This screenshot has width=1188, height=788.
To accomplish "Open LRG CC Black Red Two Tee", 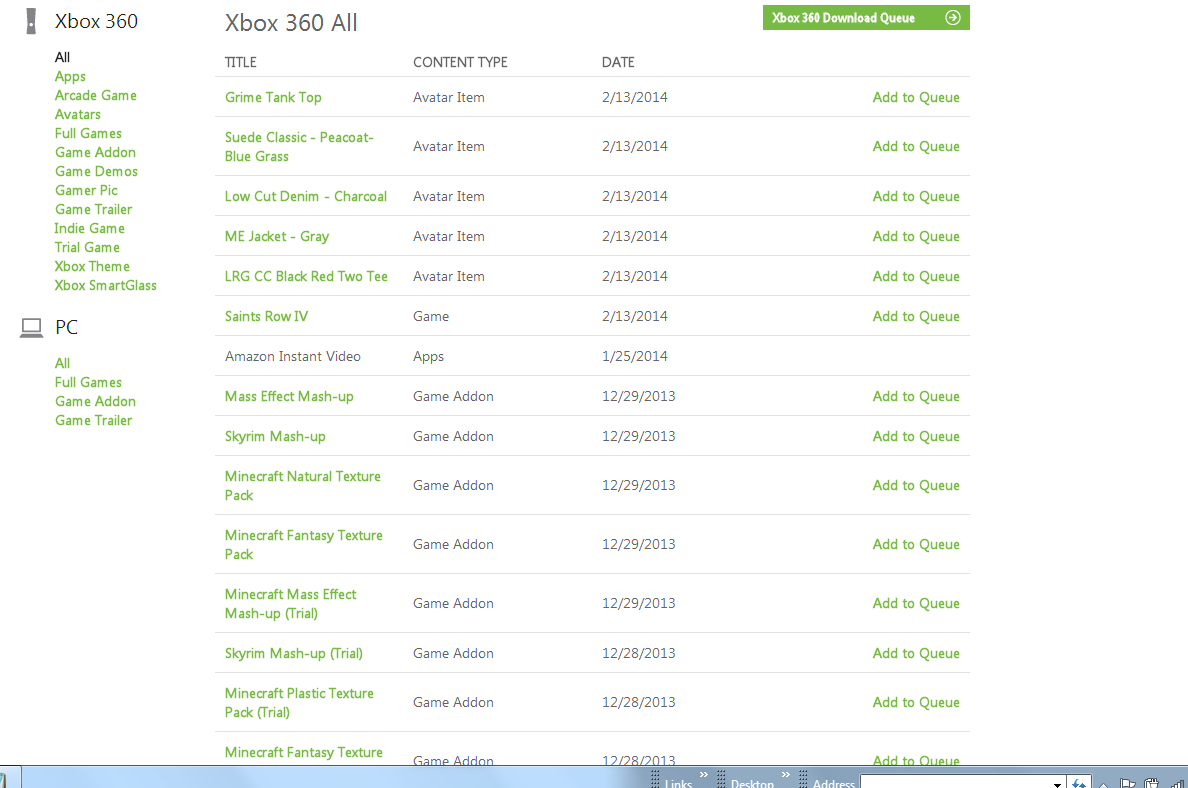I will coord(306,277).
